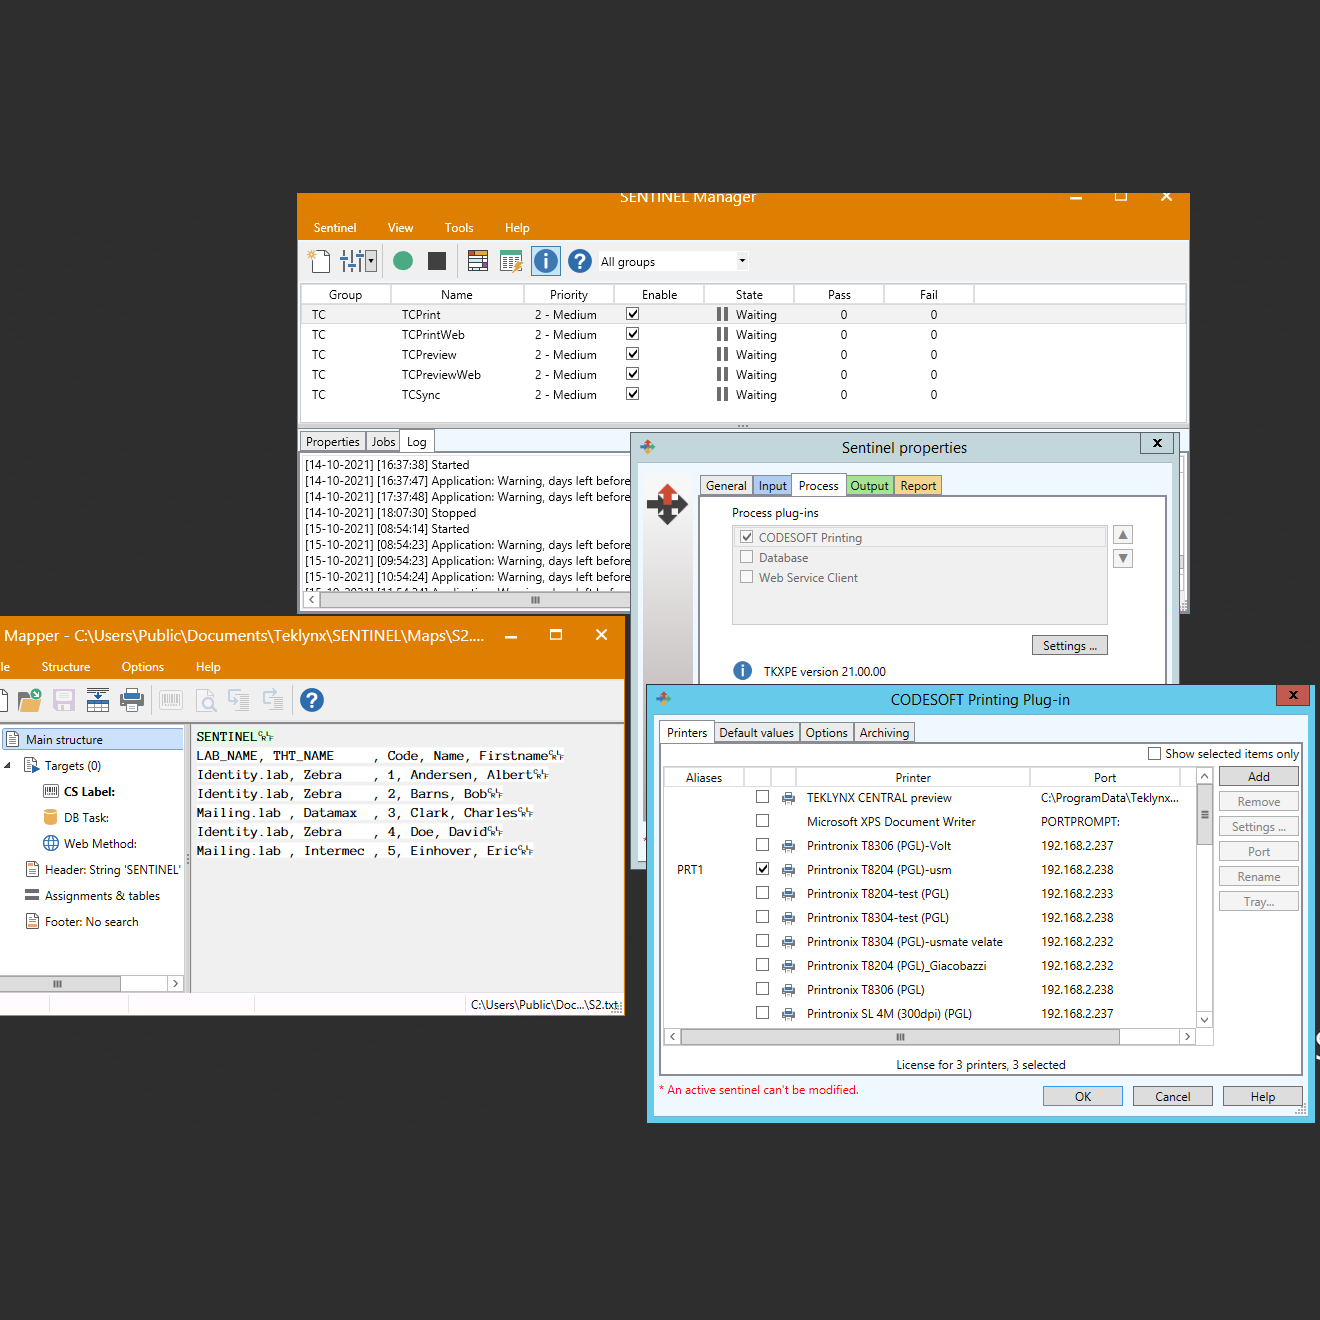Click the barcode icon in Mapper toolbar

[171, 700]
